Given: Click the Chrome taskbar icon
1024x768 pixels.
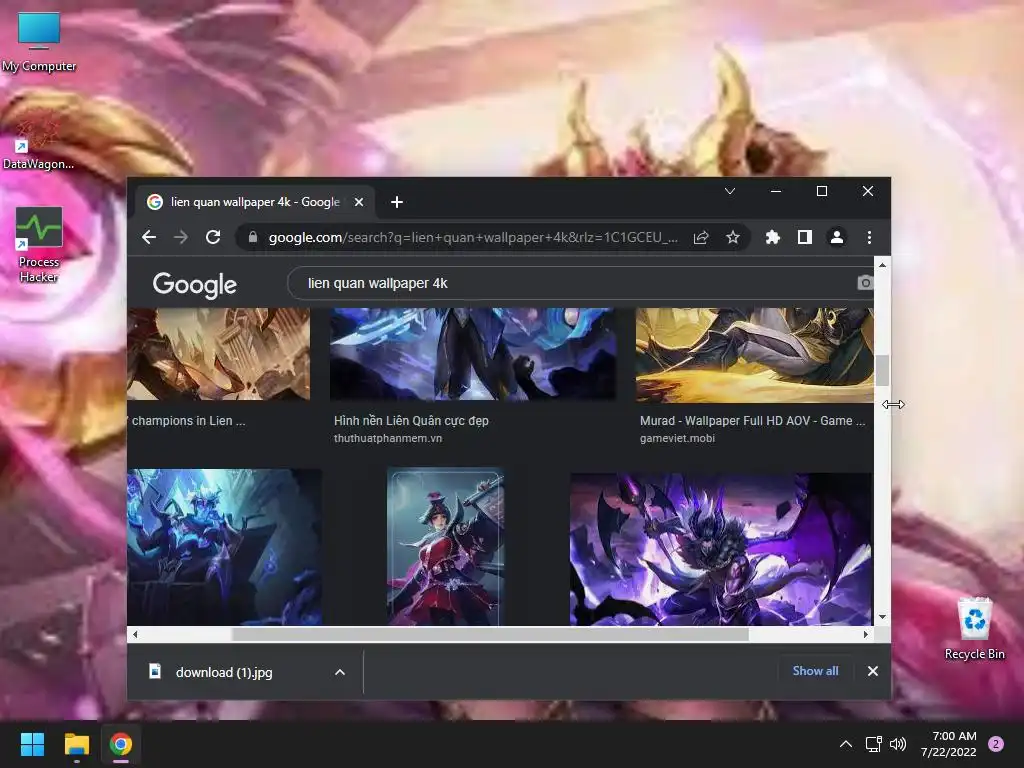Looking at the screenshot, I should 121,744.
